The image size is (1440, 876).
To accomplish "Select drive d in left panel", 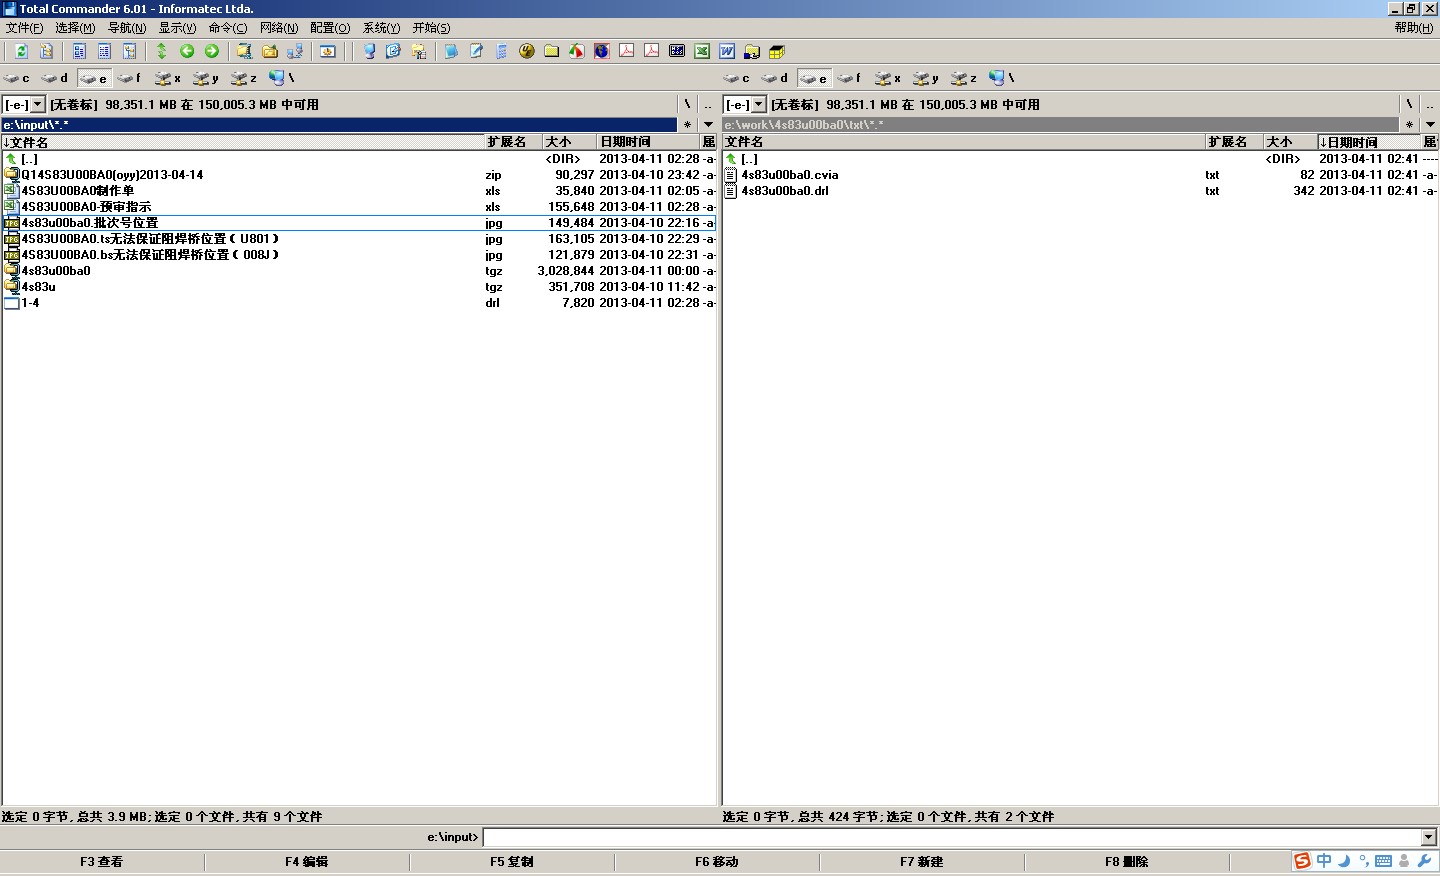I will point(55,78).
